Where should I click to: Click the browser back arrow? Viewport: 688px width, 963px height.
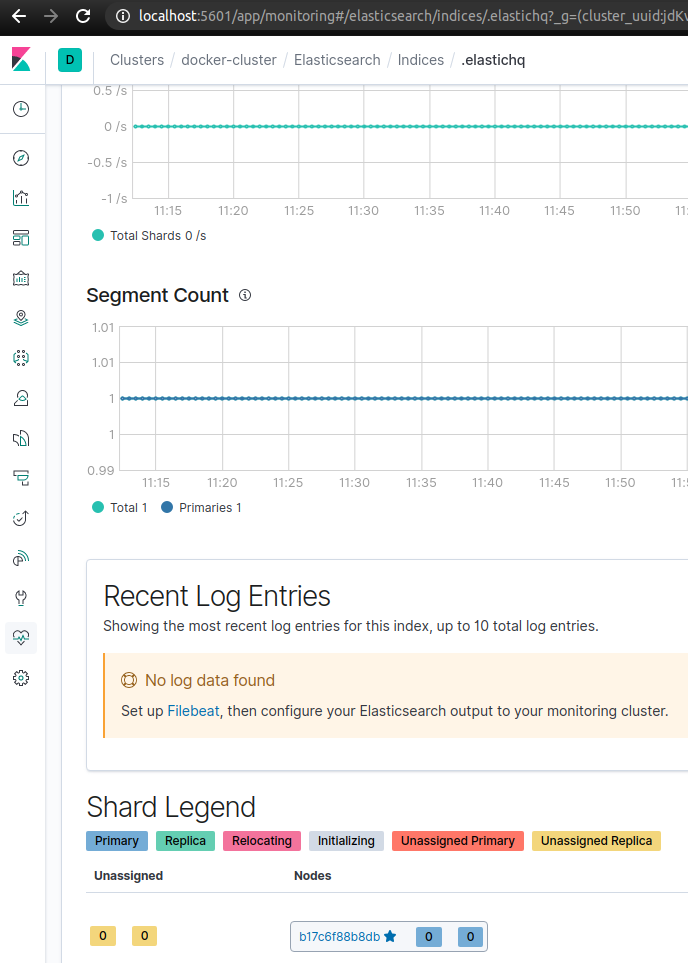[x=19, y=16]
